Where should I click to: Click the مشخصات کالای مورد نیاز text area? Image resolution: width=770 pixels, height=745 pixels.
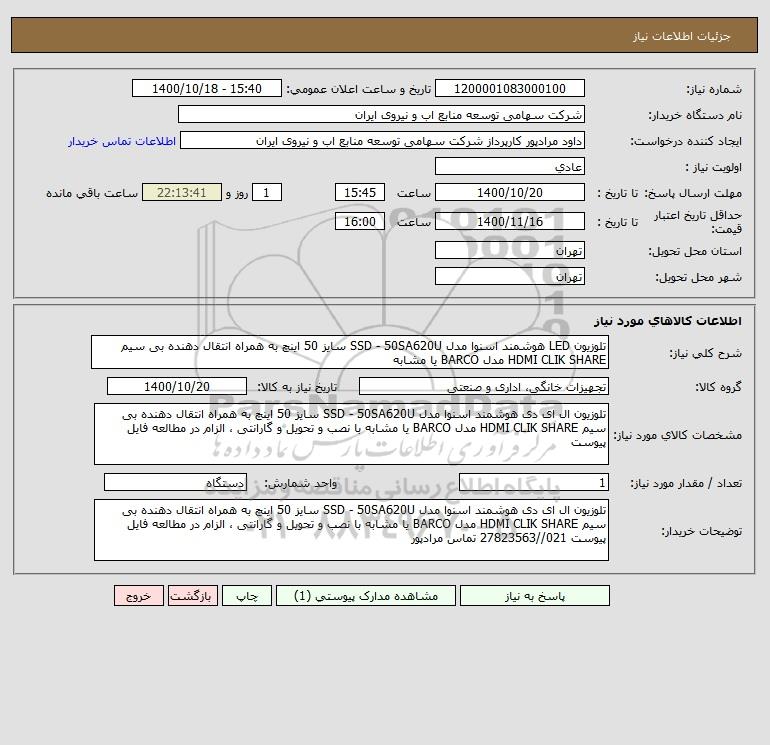[x=351, y=434]
